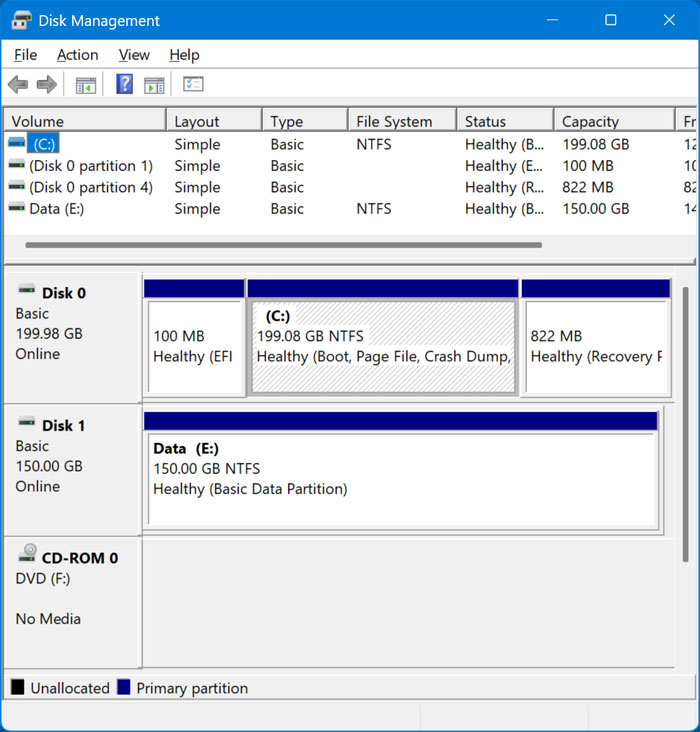The height and width of the screenshot is (732, 700).
Task: Sort by the Volume column header
Action: [x=85, y=121]
